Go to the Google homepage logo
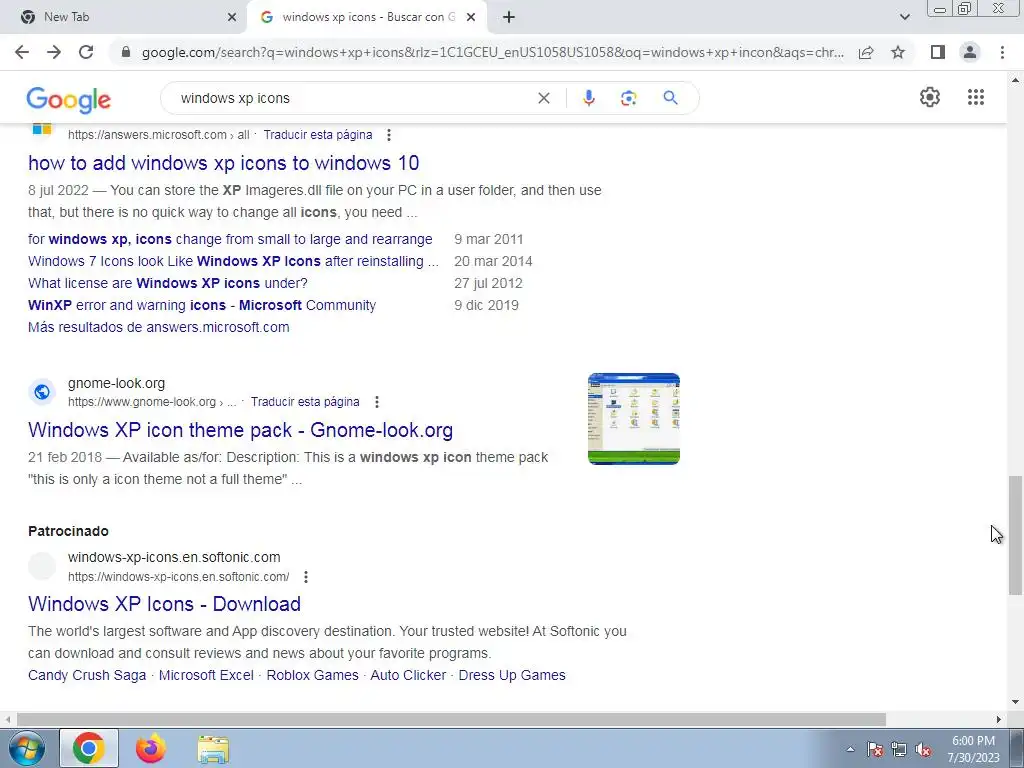 (69, 99)
